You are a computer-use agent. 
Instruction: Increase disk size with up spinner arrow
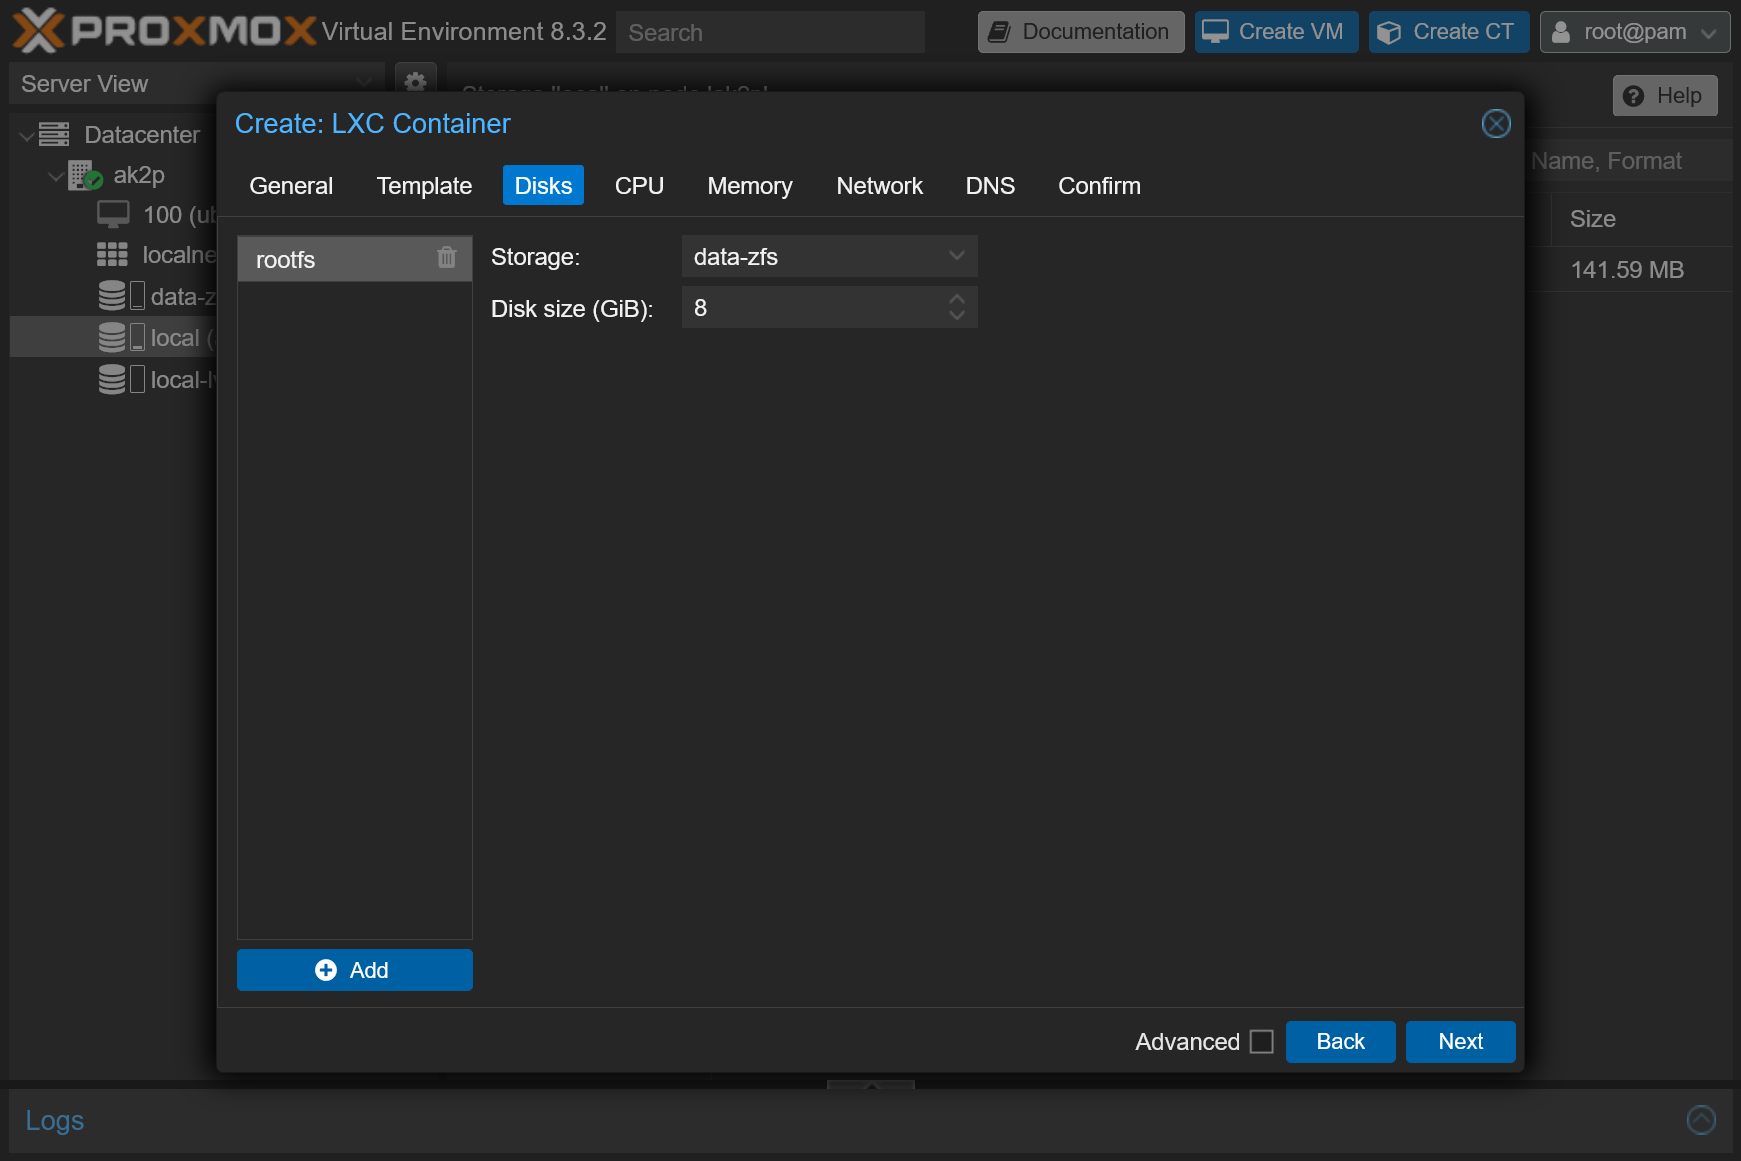pyautogui.click(x=957, y=299)
